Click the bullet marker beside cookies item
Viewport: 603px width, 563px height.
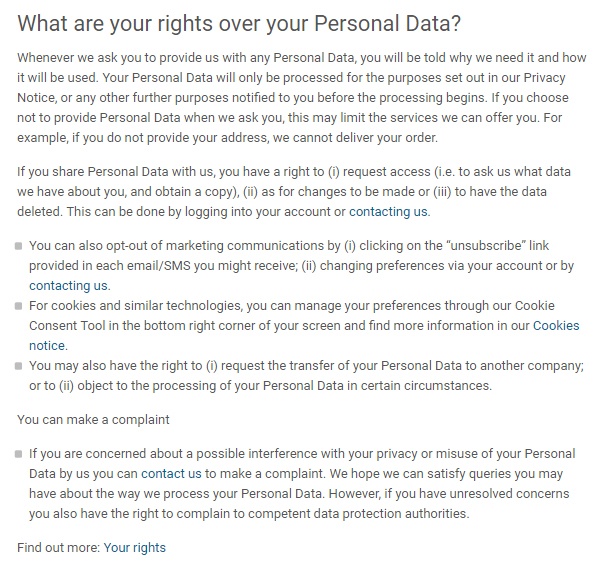pos(18,306)
